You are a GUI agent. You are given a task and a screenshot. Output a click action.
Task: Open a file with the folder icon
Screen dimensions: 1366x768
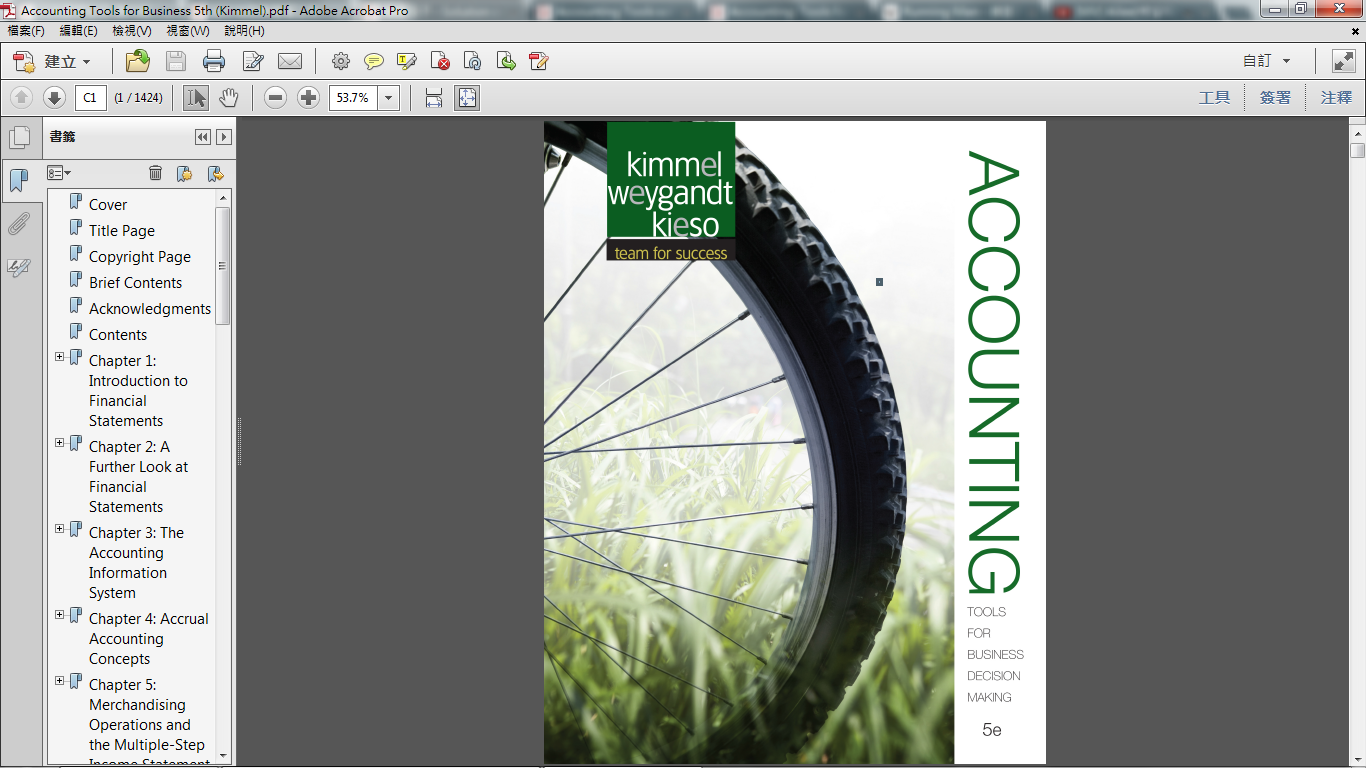point(138,61)
